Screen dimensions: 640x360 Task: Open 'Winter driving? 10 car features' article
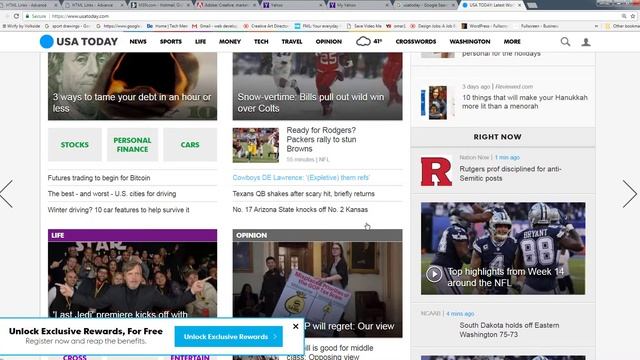118,210
